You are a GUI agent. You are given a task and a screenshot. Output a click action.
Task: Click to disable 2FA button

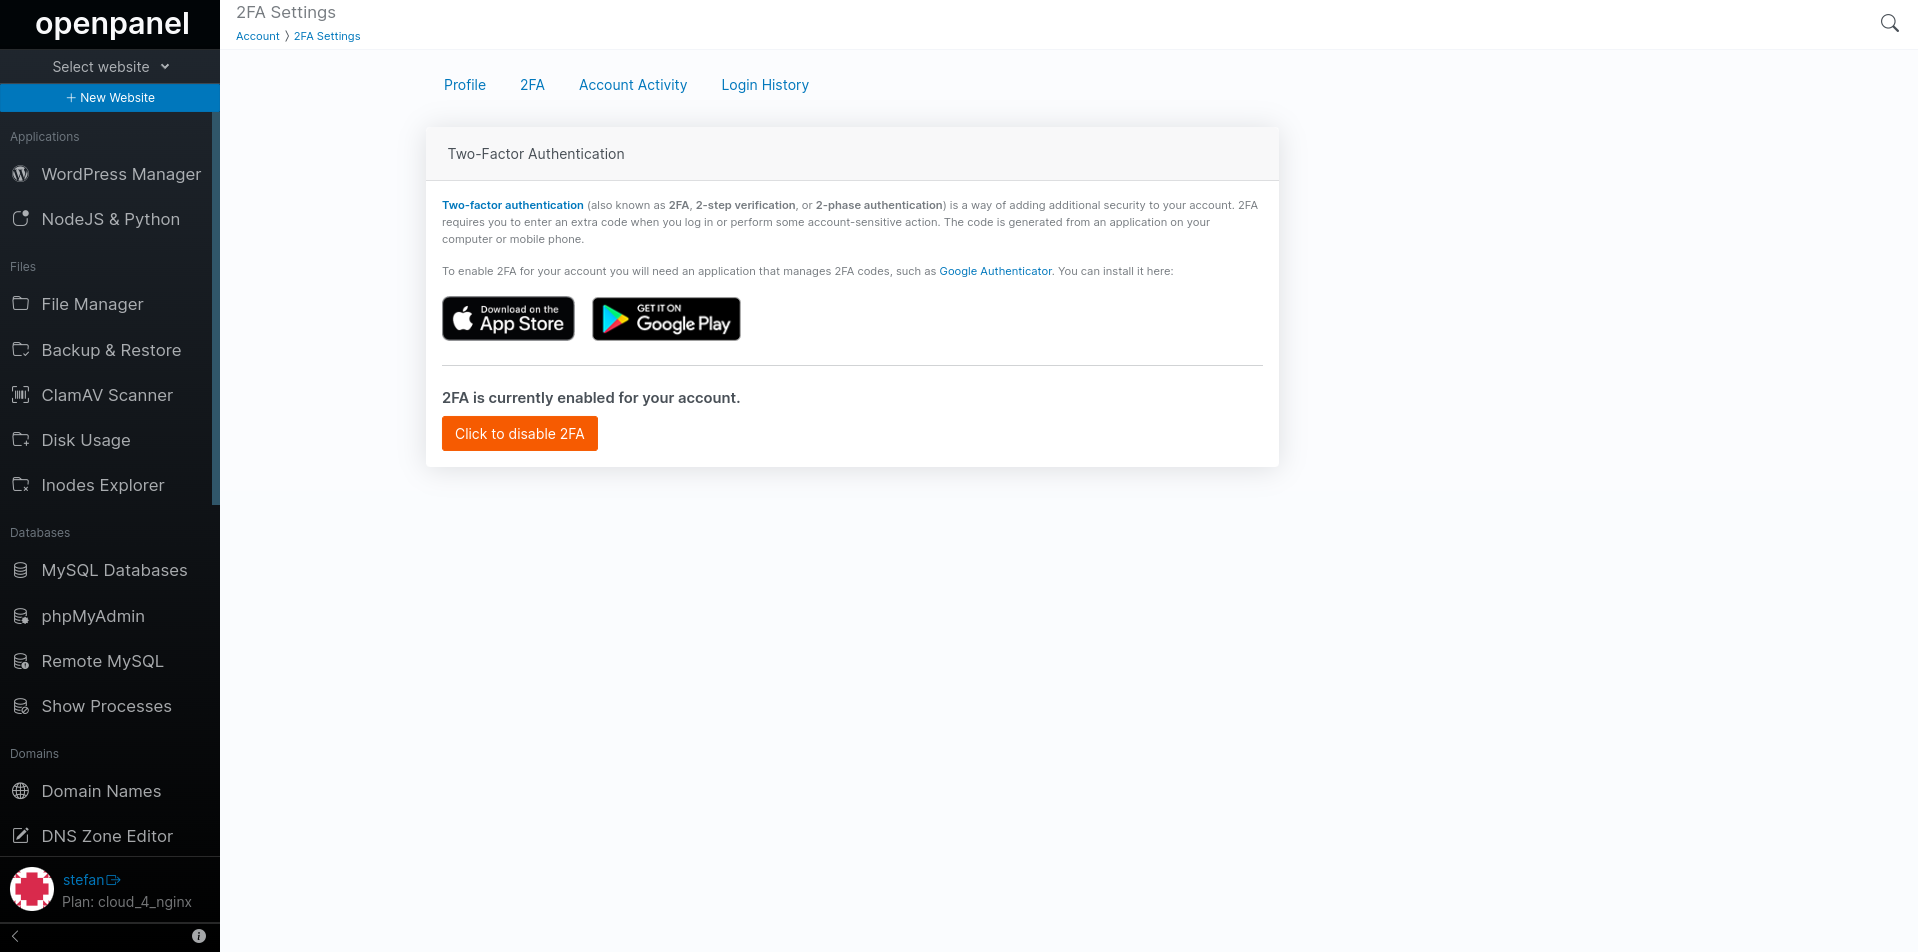click(x=520, y=434)
